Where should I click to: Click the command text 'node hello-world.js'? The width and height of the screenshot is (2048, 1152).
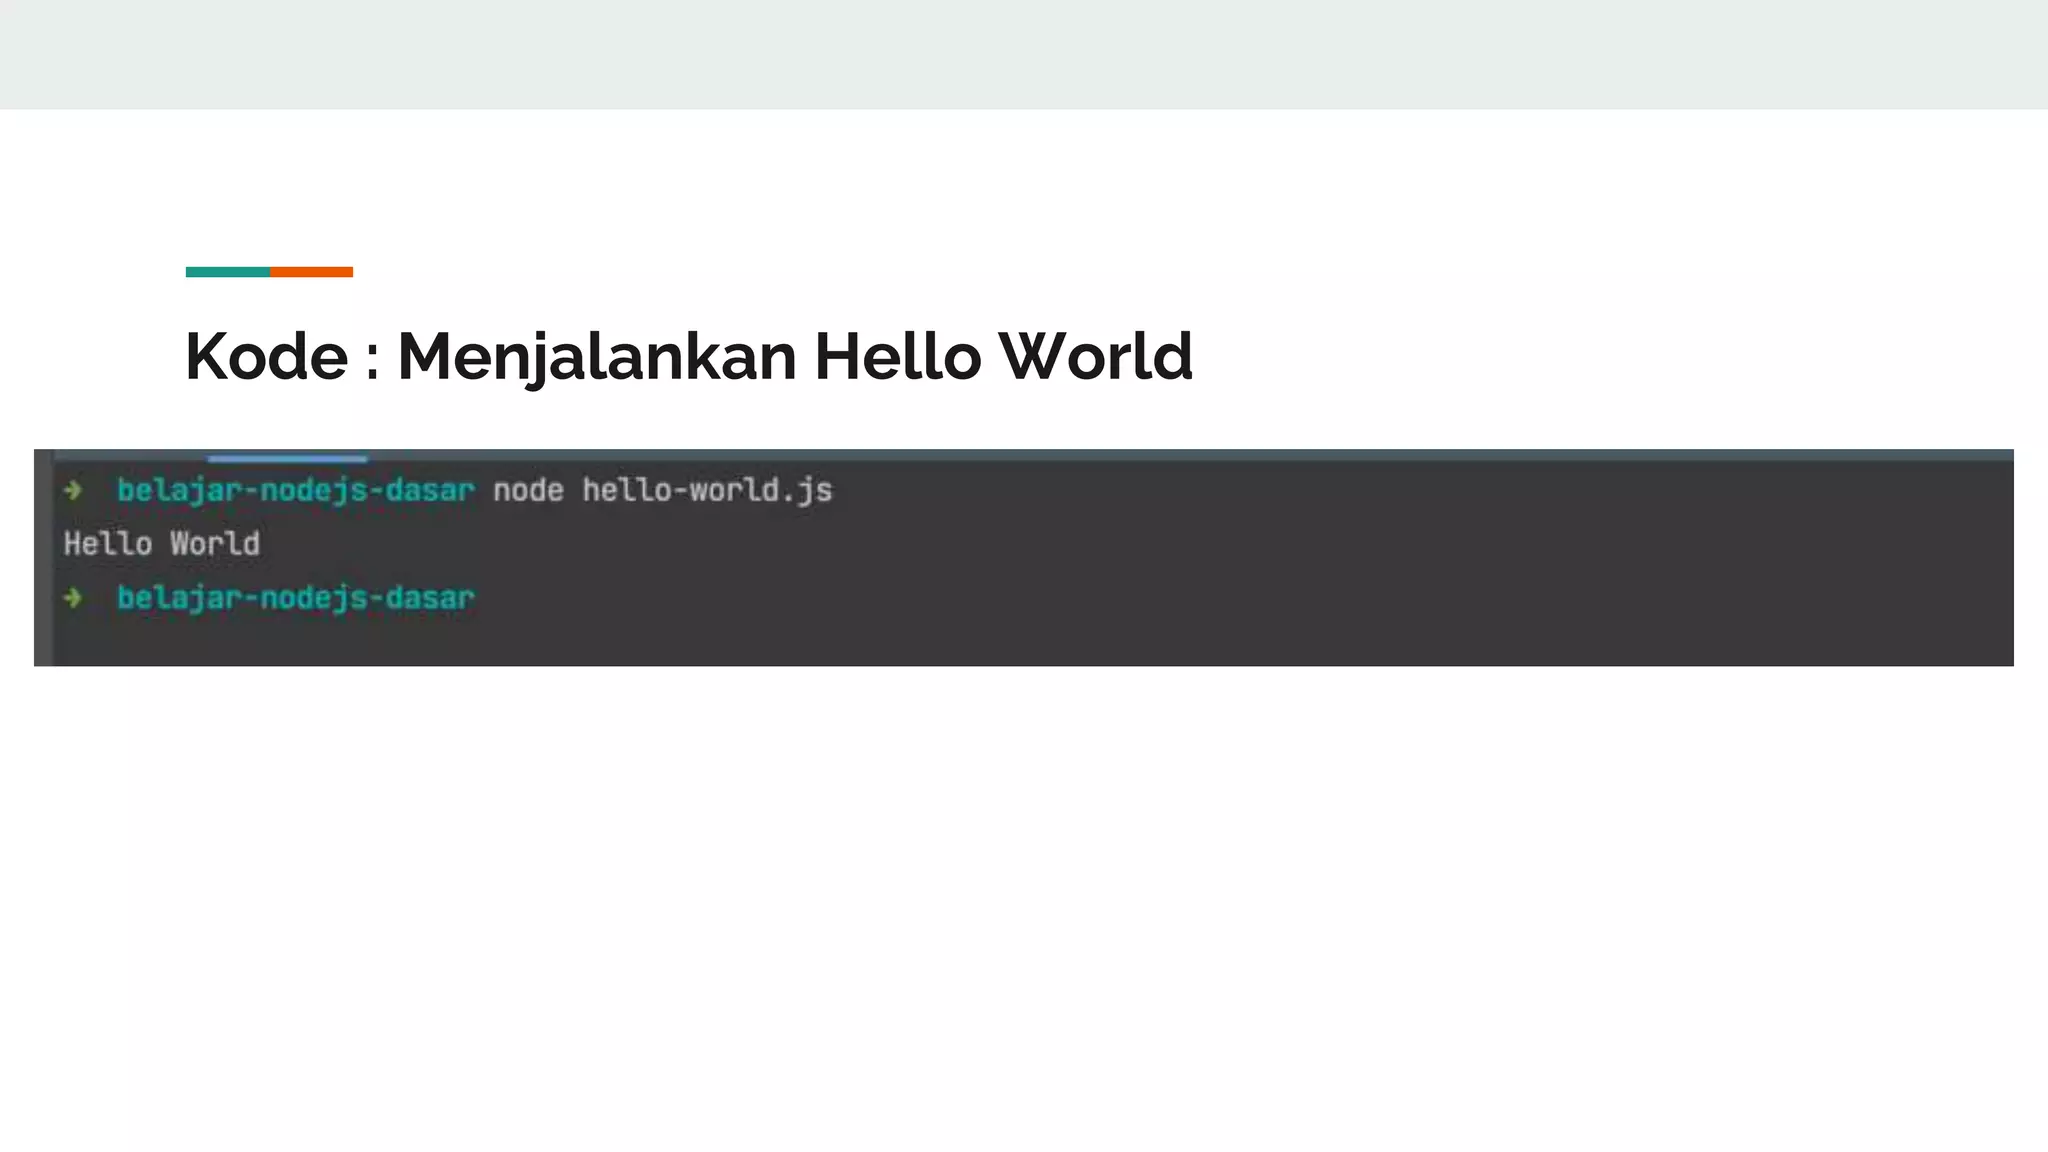(x=662, y=490)
